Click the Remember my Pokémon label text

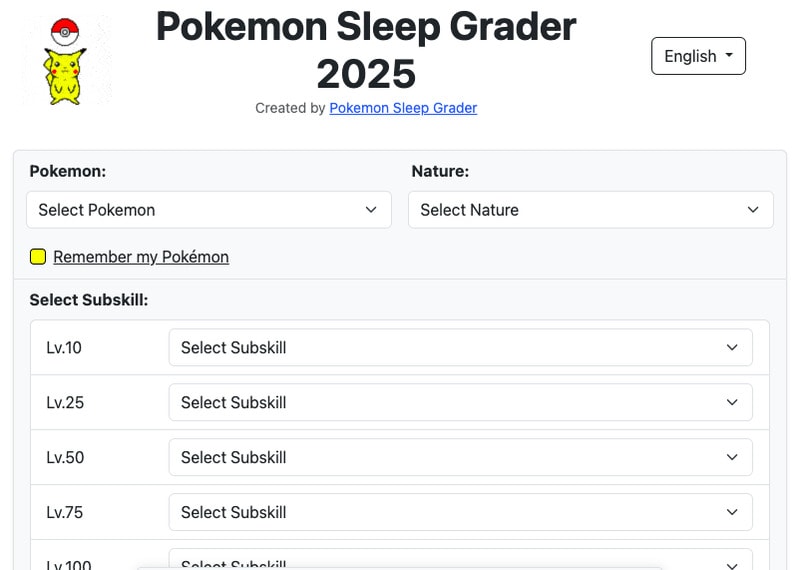pyautogui.click(x=141, y=257)
